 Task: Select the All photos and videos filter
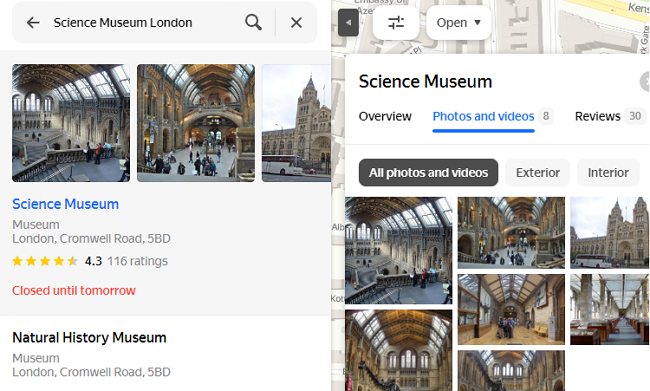pyautogui.click(x=428, y=172)
